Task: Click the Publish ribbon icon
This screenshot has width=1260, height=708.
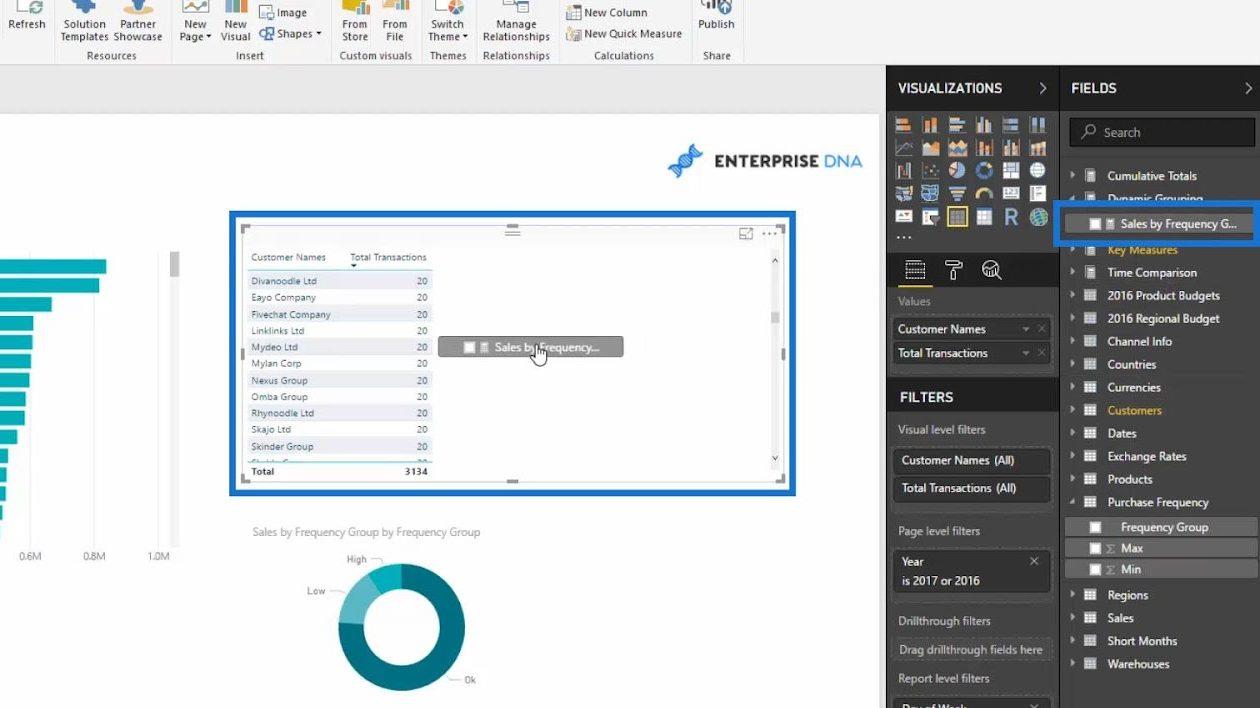Action: 716,16
